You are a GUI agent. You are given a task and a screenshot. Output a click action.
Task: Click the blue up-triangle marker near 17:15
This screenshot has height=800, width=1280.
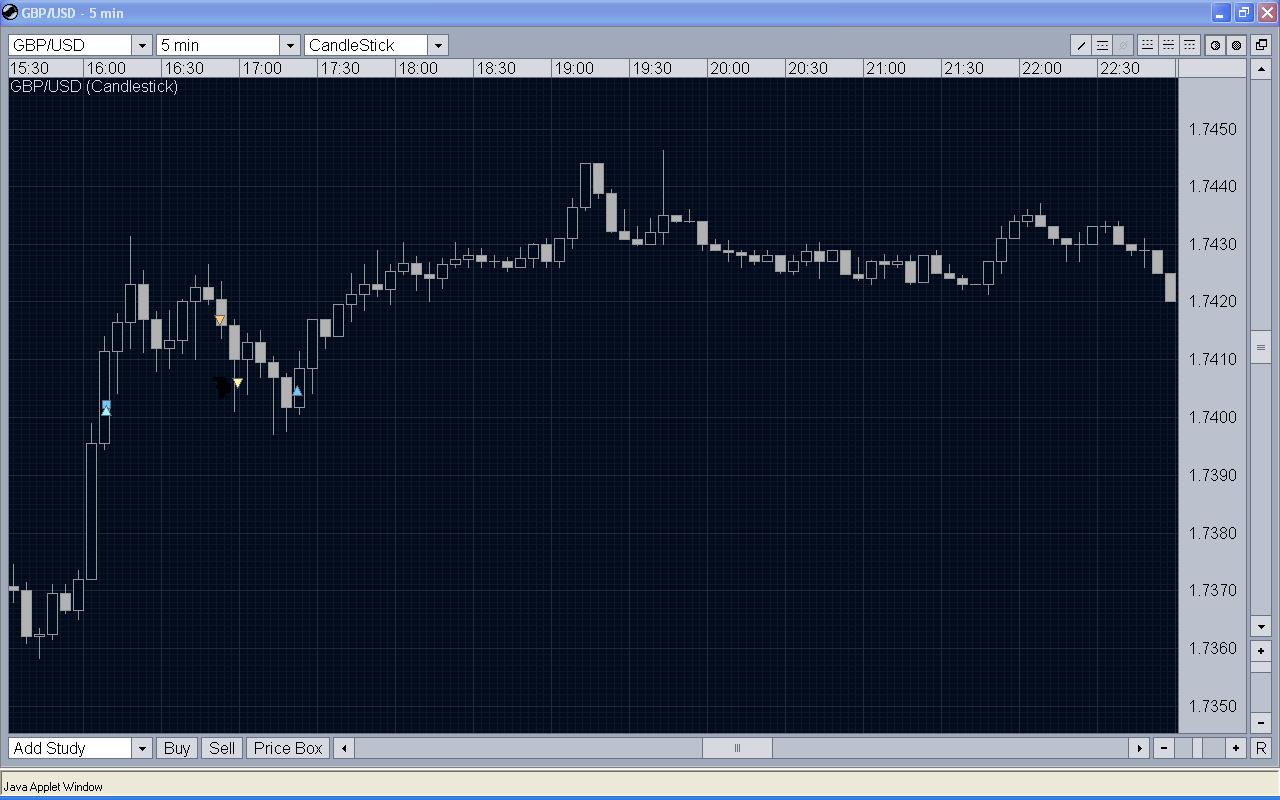(x=297, y=391)
